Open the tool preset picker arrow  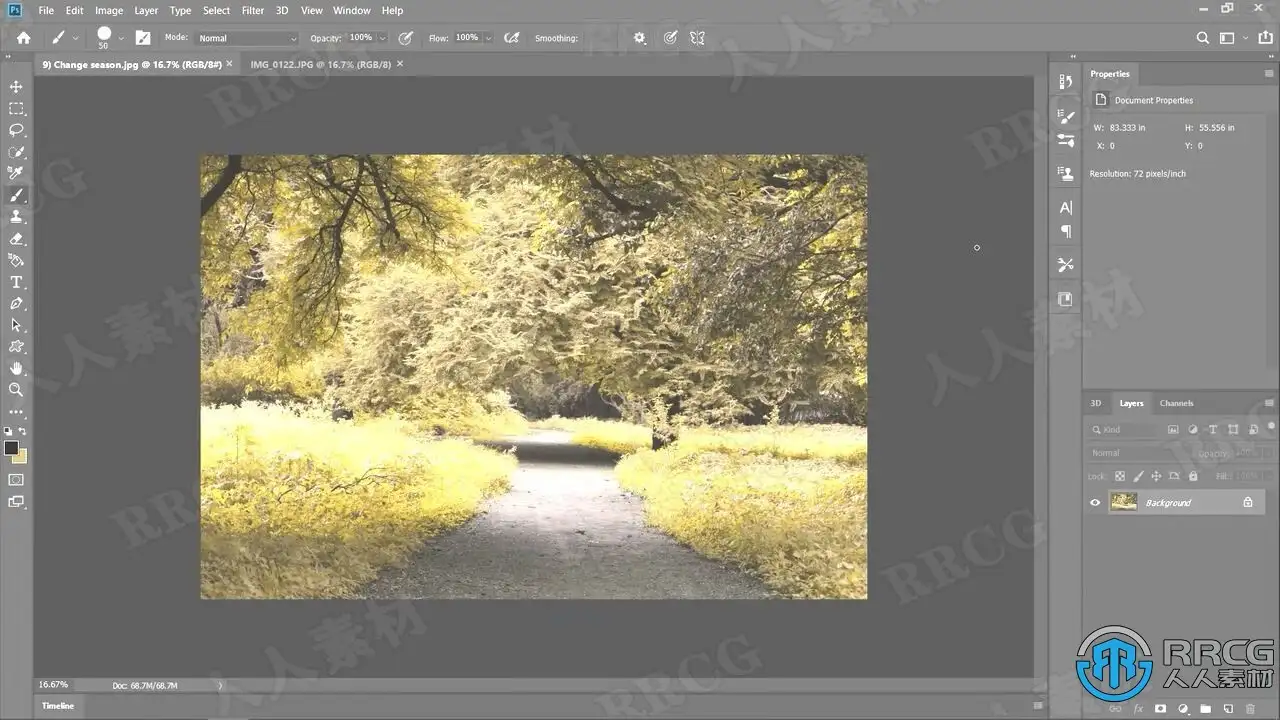click(75, 38)
